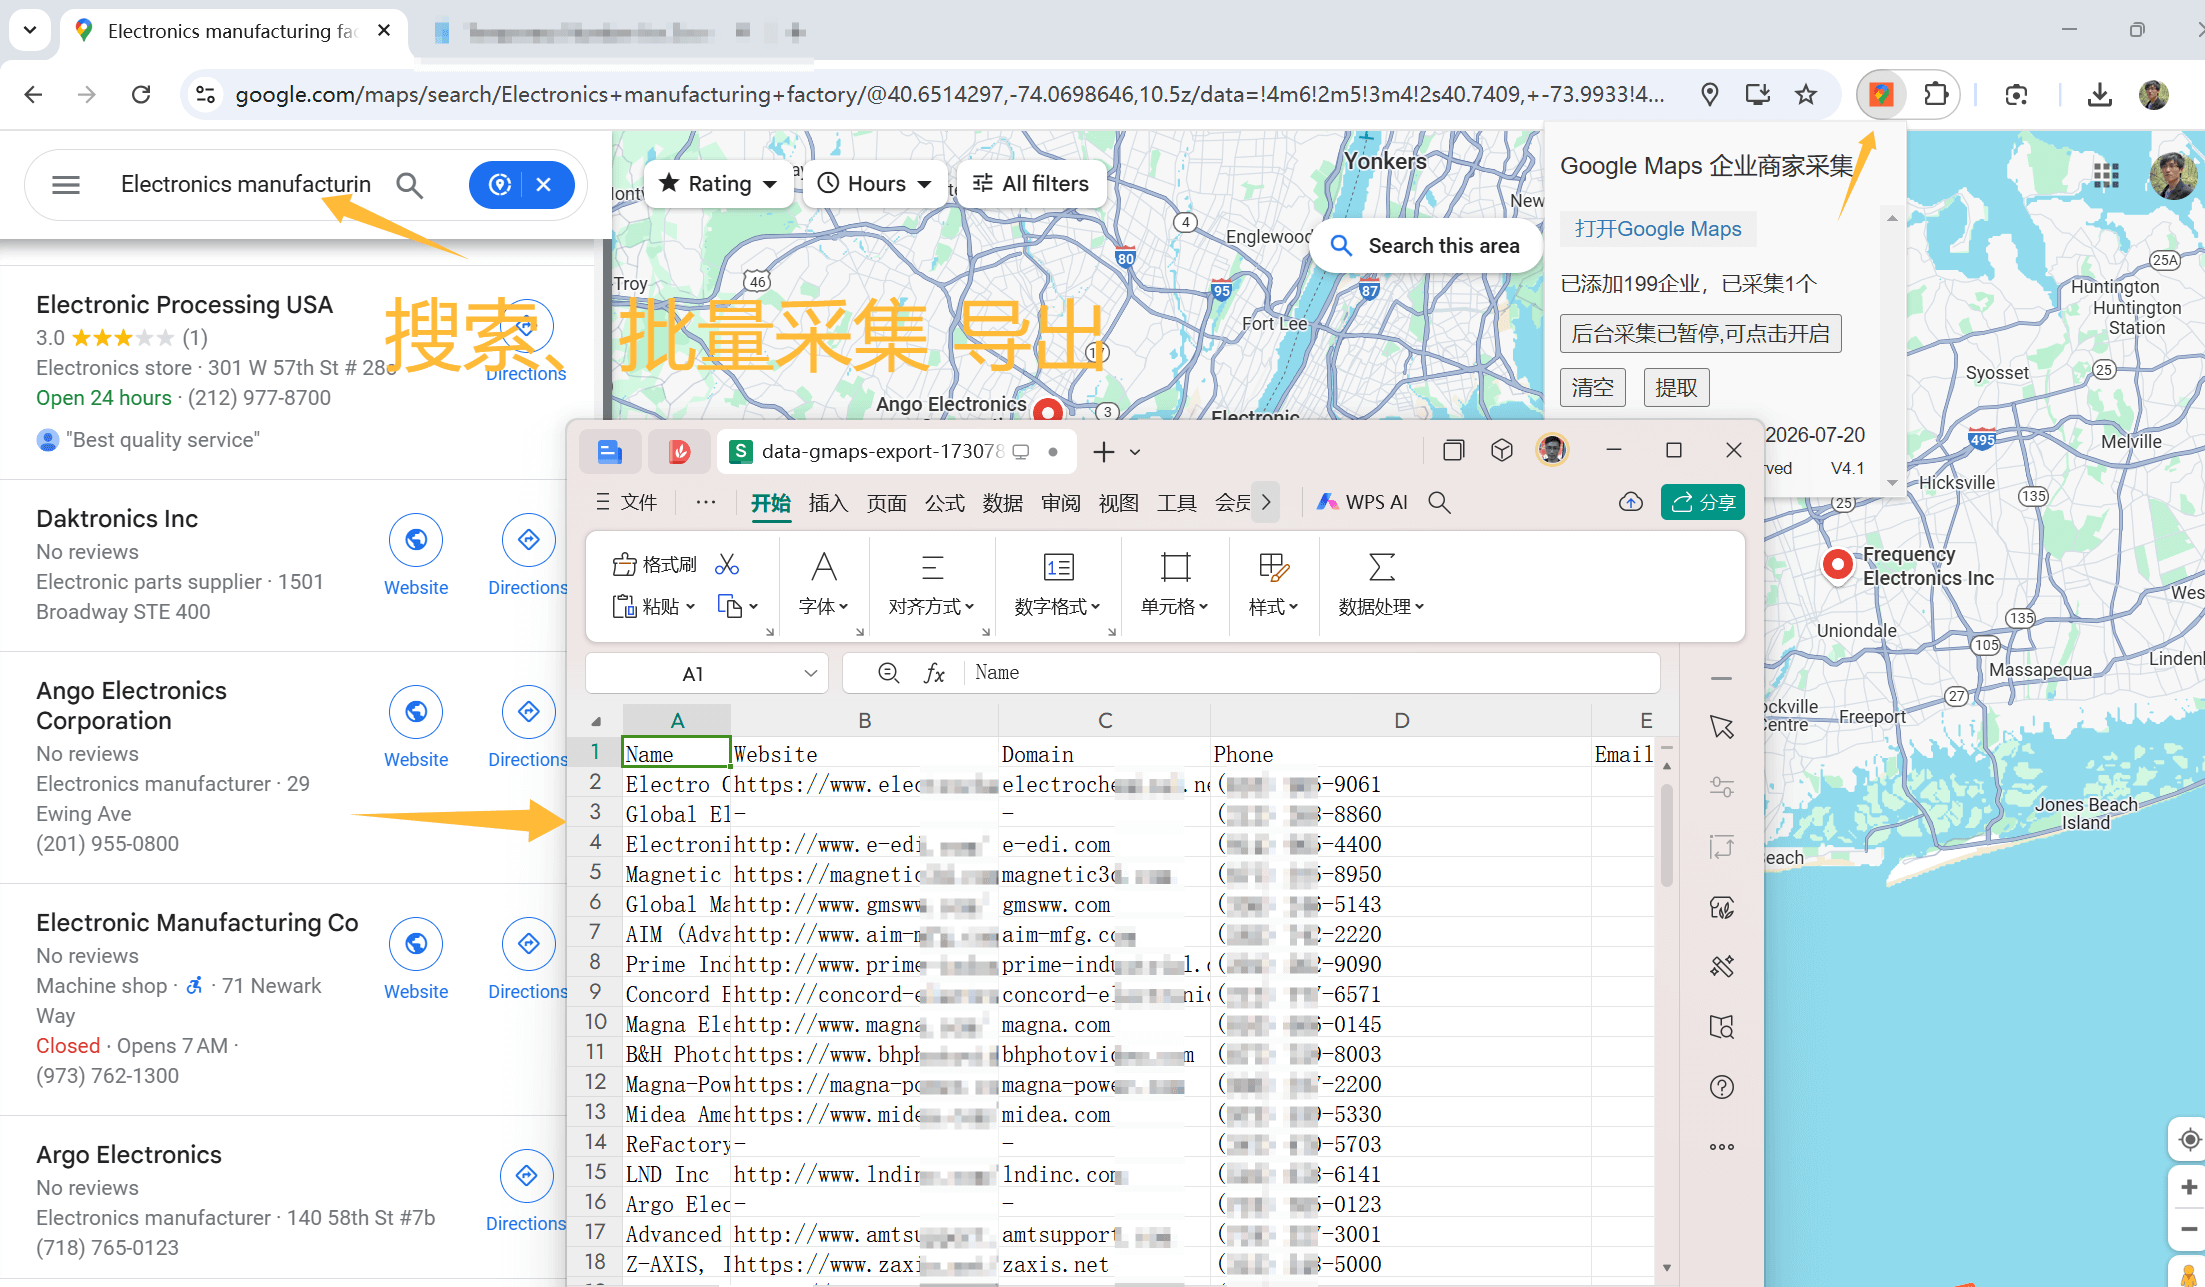Viewport: 2205px width, 1287px height.
Task: Select the data-gmaps-export document tab
Action: pos(895,452)
